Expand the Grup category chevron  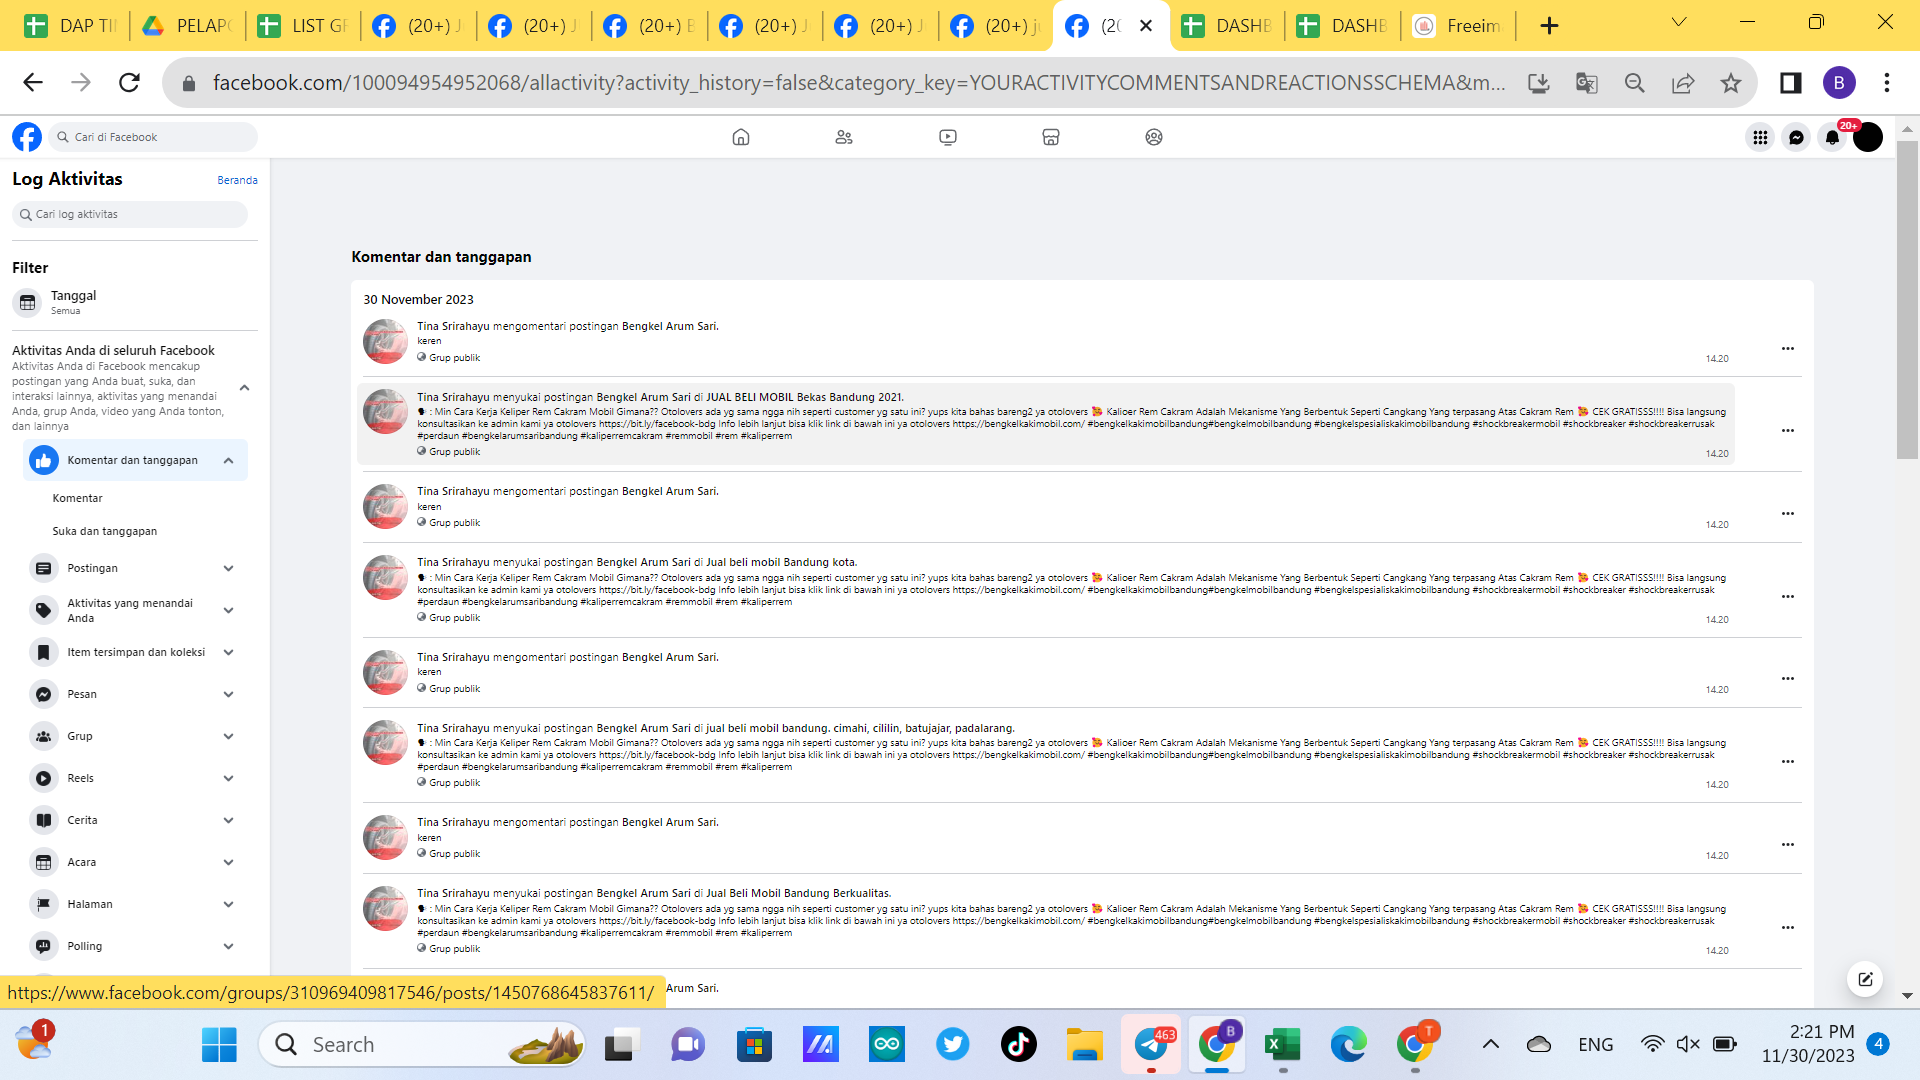[228, 736]
